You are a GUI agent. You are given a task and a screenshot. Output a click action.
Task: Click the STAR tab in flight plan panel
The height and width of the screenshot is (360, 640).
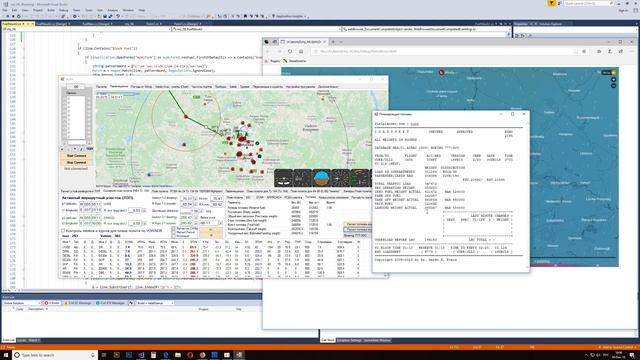(x=260, y=197)
